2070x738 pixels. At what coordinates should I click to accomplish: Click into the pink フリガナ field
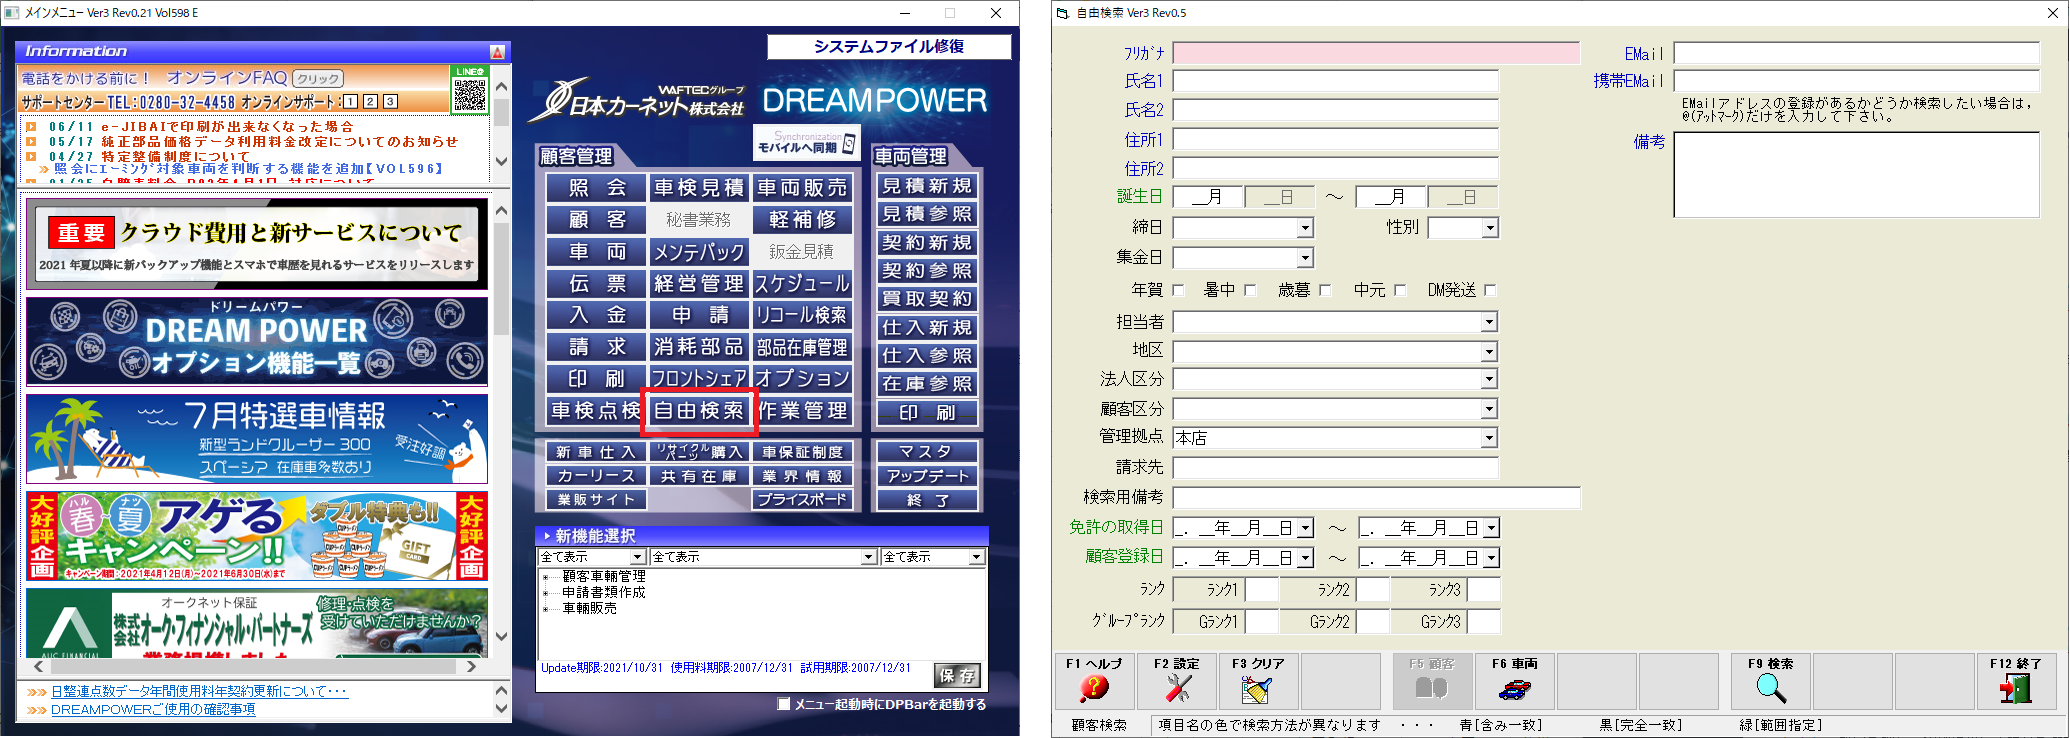click(x=1376, y=53)
